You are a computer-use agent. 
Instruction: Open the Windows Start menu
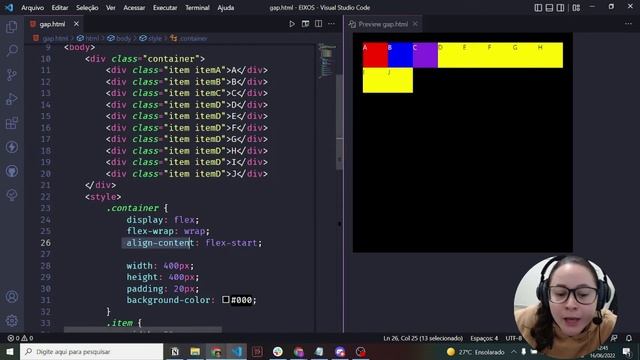point(10,351)
